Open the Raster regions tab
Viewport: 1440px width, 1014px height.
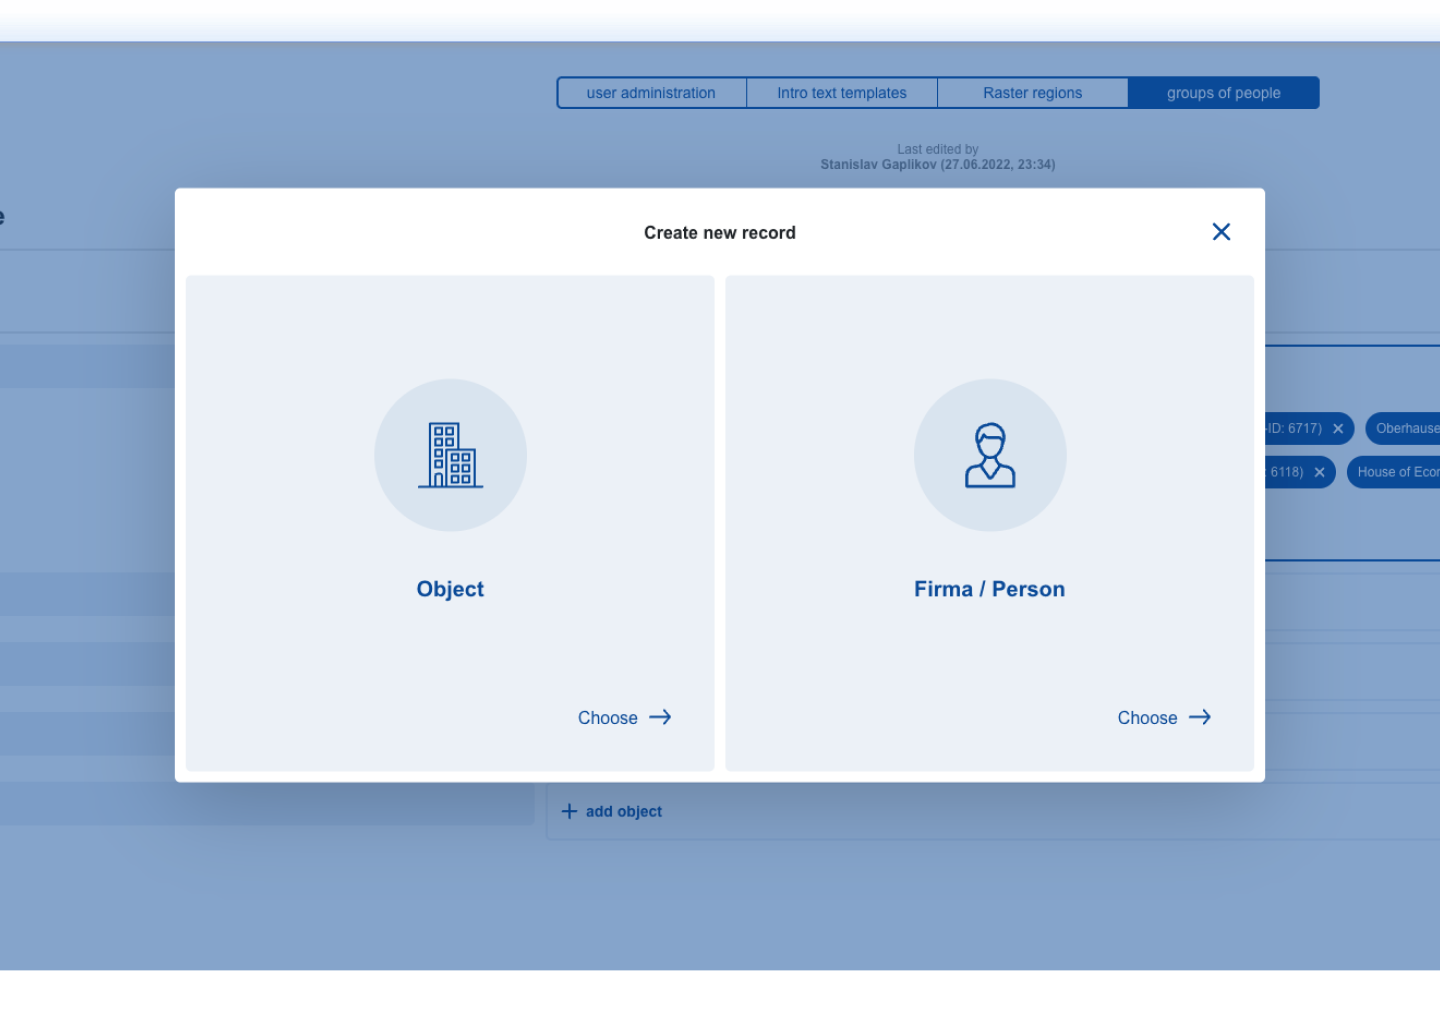(x=1032, y=93)
